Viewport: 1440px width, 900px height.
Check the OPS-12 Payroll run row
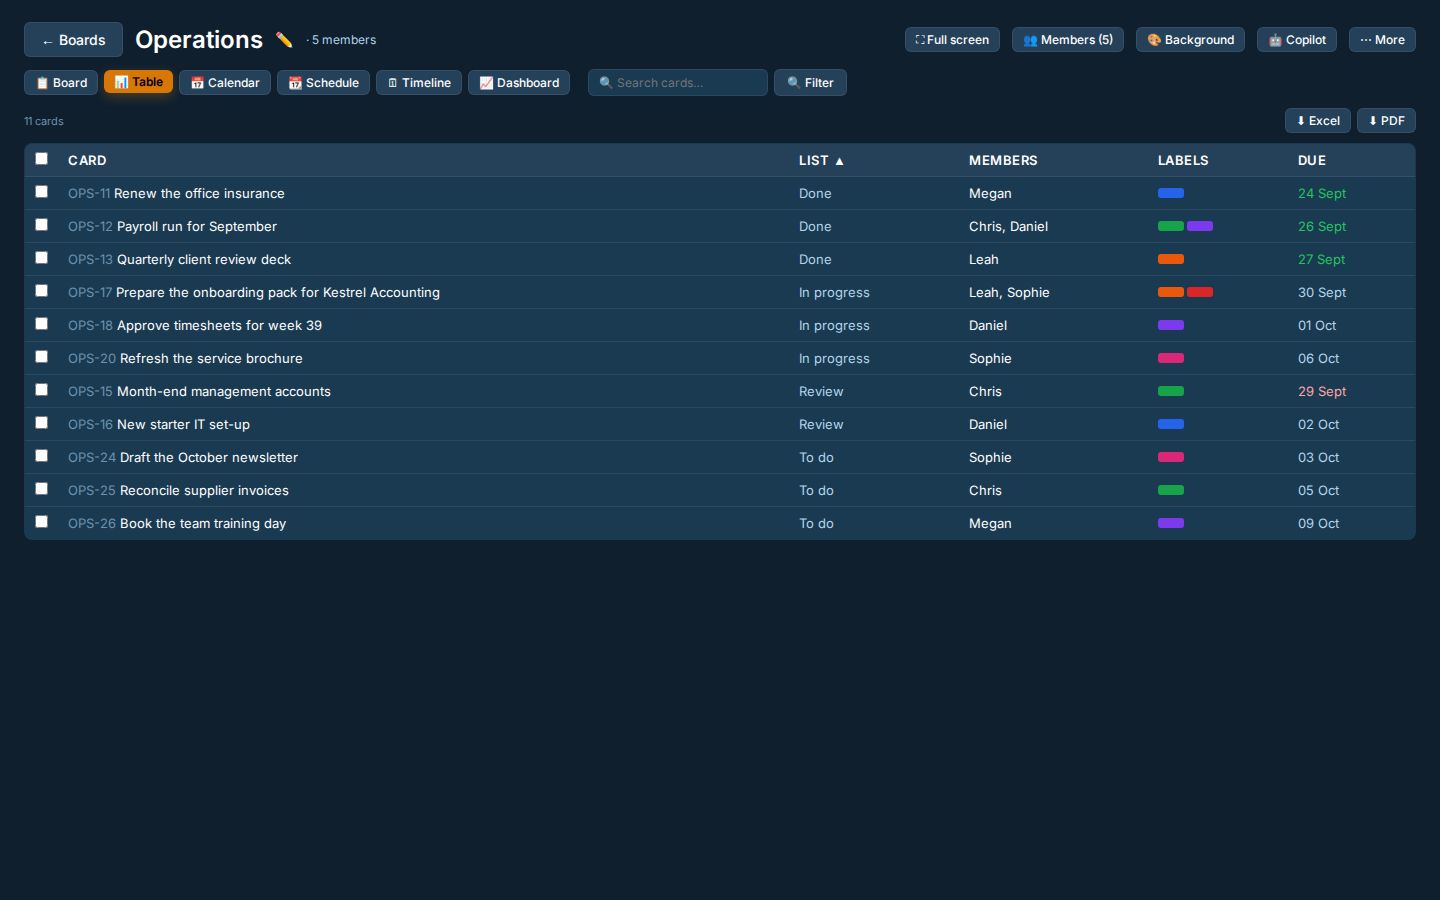(41, 225)
